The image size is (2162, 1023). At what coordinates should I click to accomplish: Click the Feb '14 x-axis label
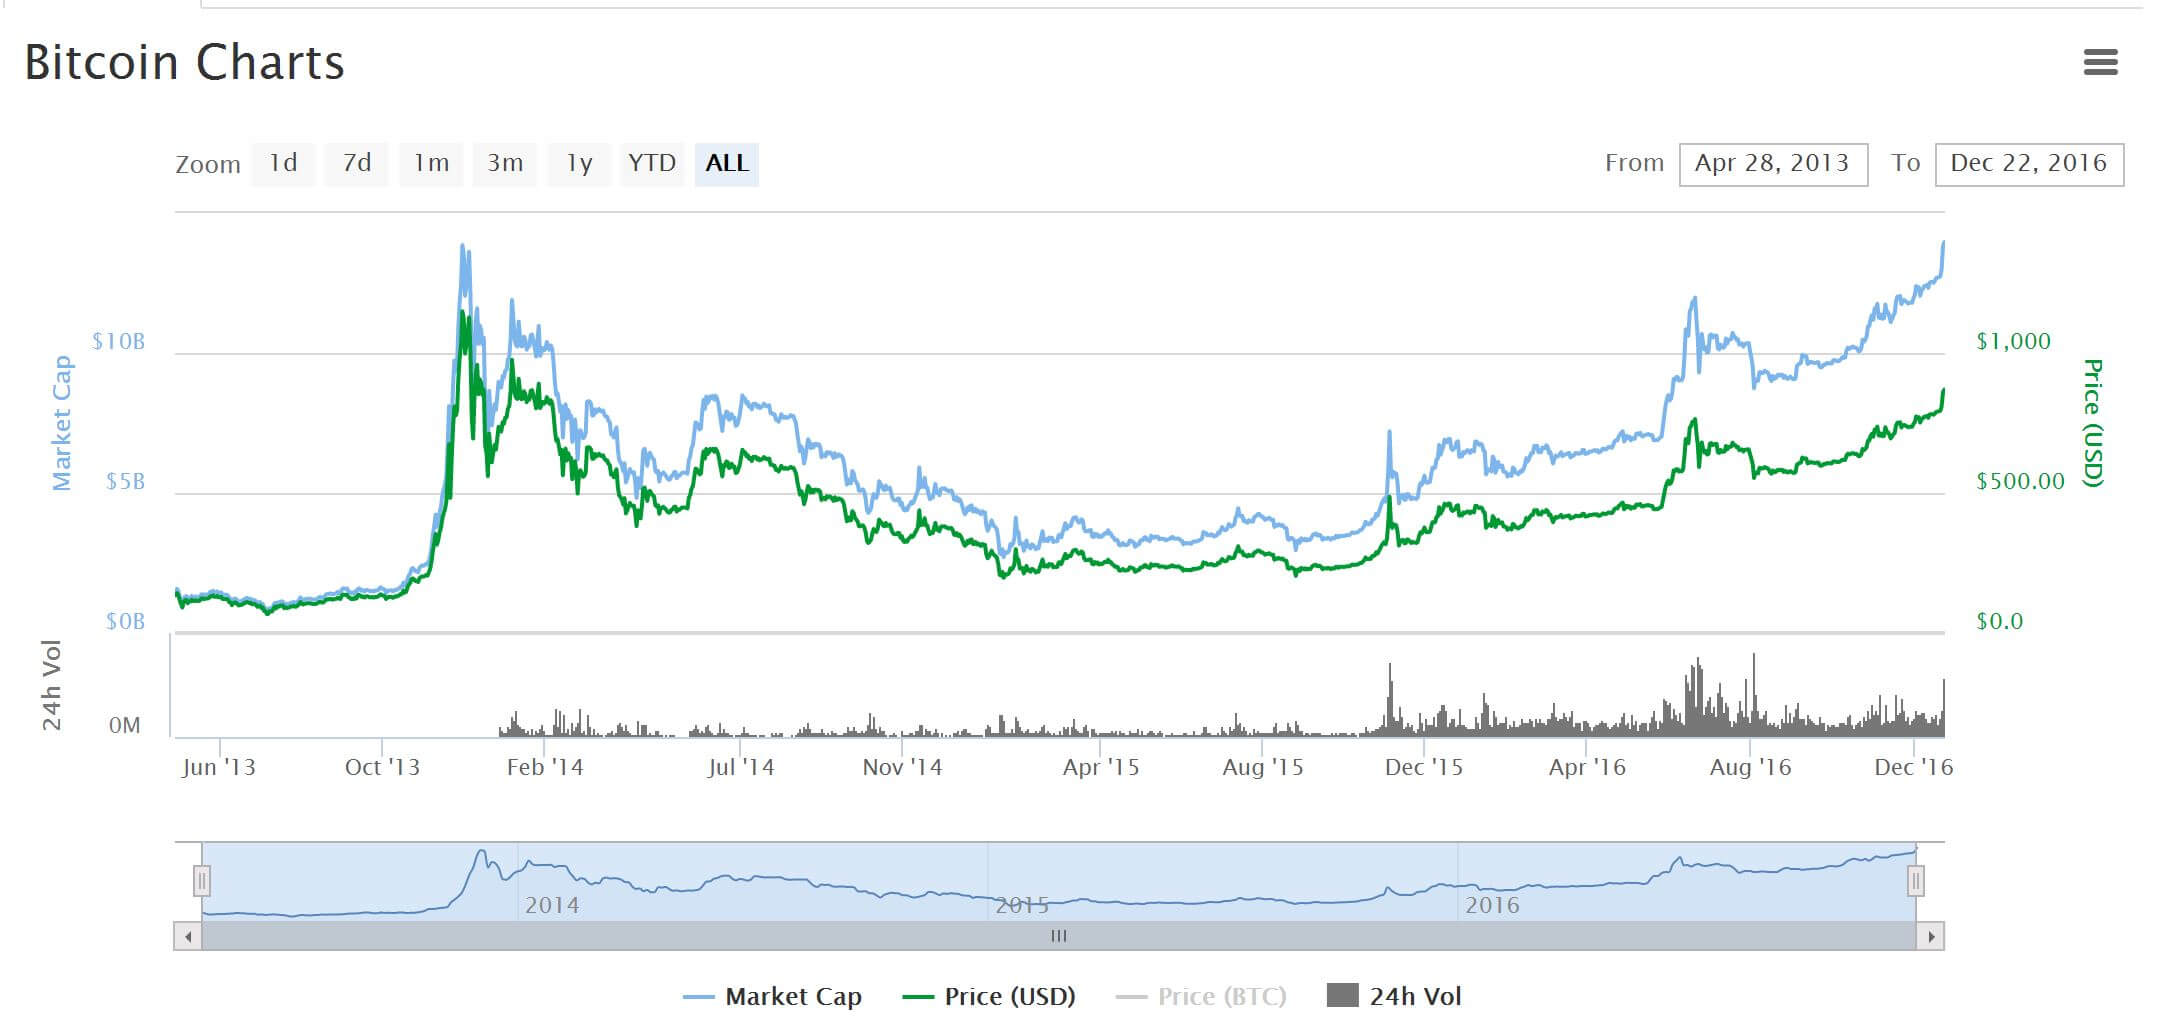point(545,767)
